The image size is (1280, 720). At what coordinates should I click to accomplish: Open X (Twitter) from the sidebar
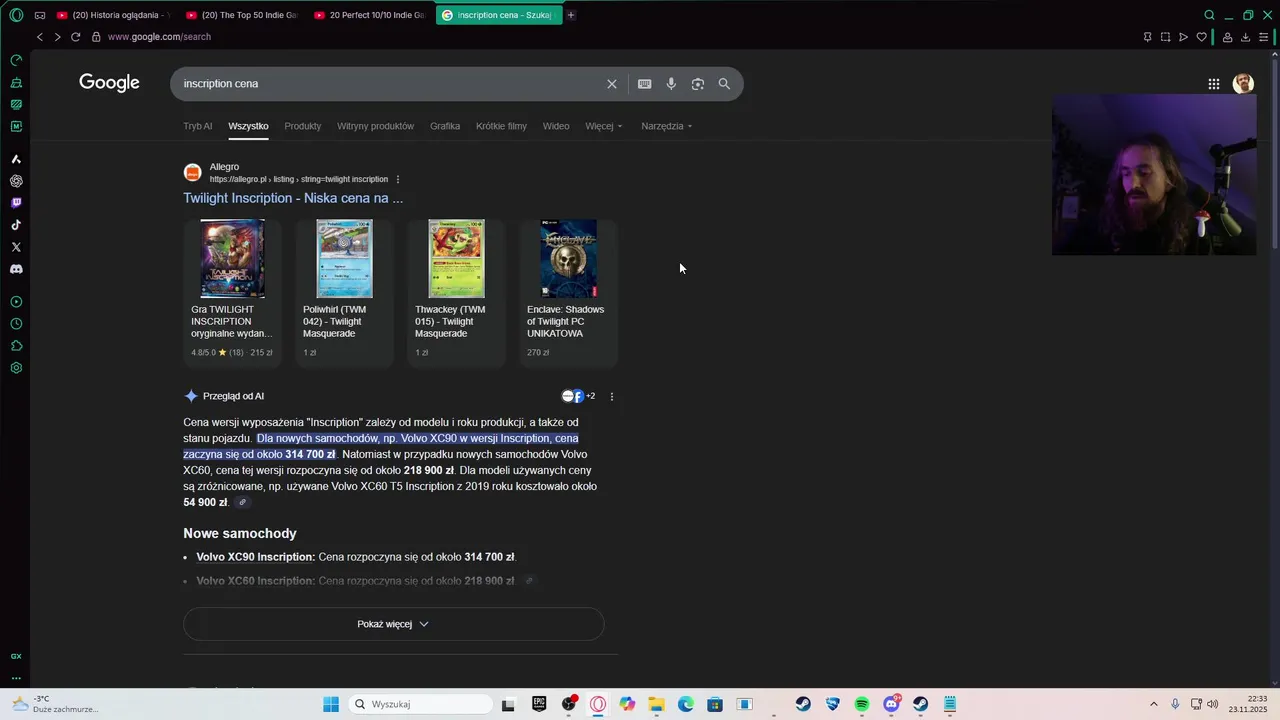pyautogui.click(x=16, y=247)
